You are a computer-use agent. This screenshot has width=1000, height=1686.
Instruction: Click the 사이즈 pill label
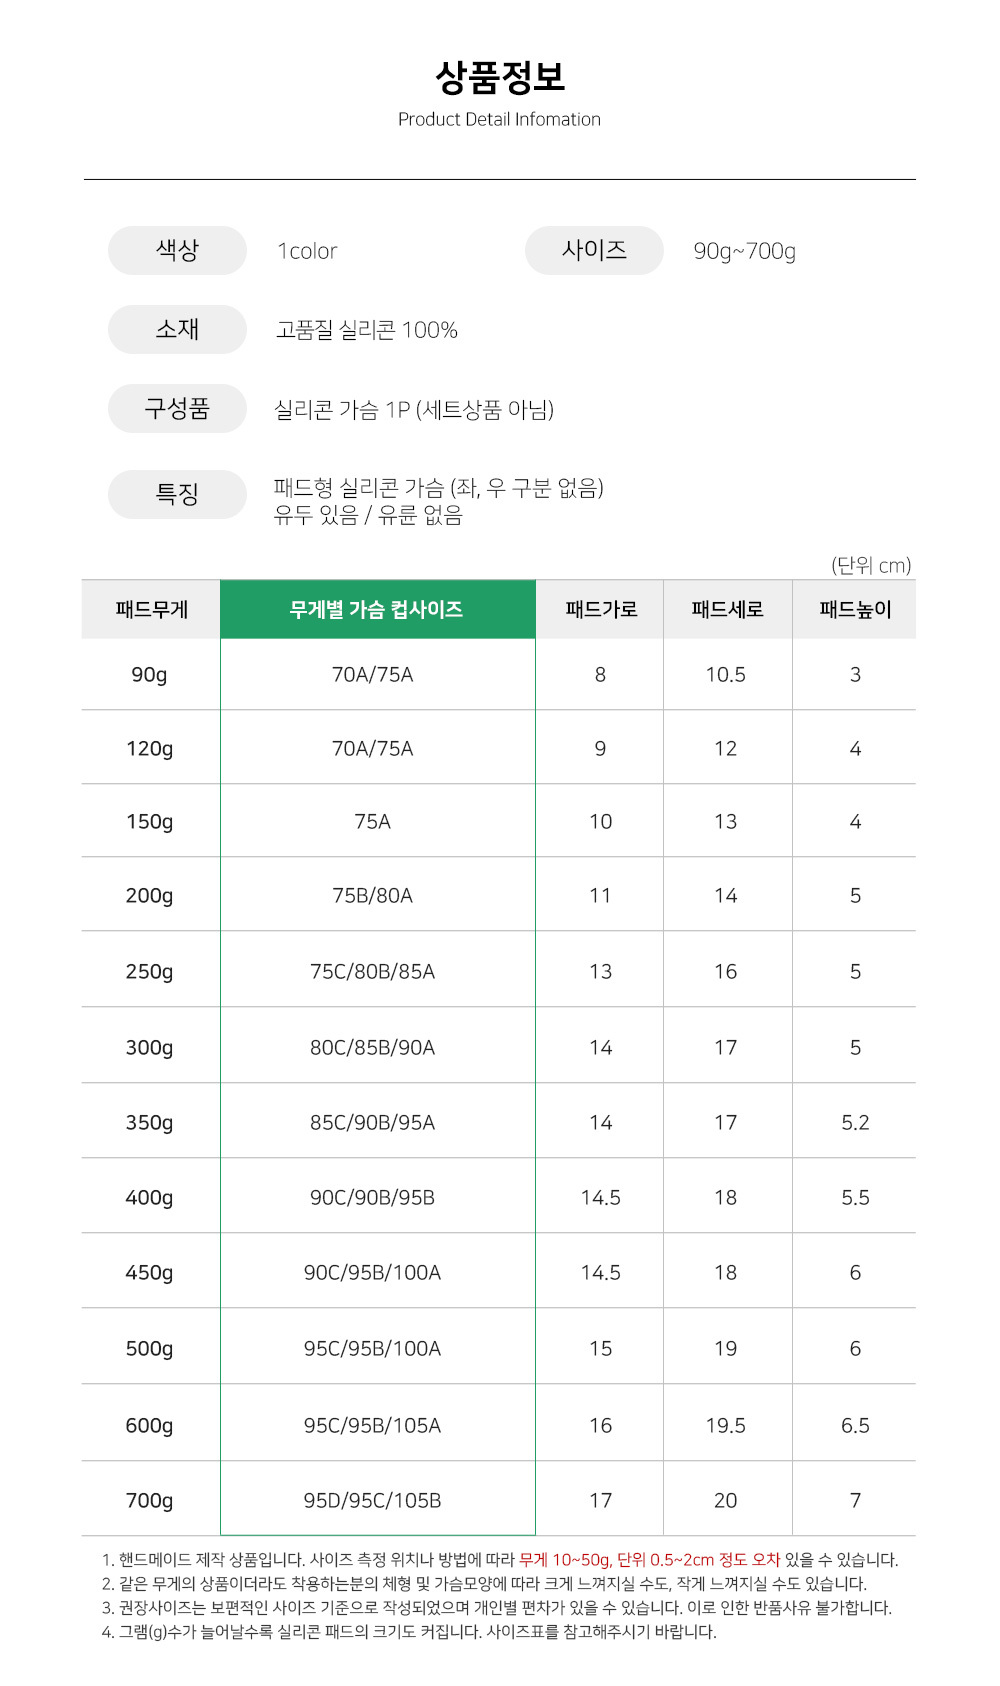click(594, 250)
